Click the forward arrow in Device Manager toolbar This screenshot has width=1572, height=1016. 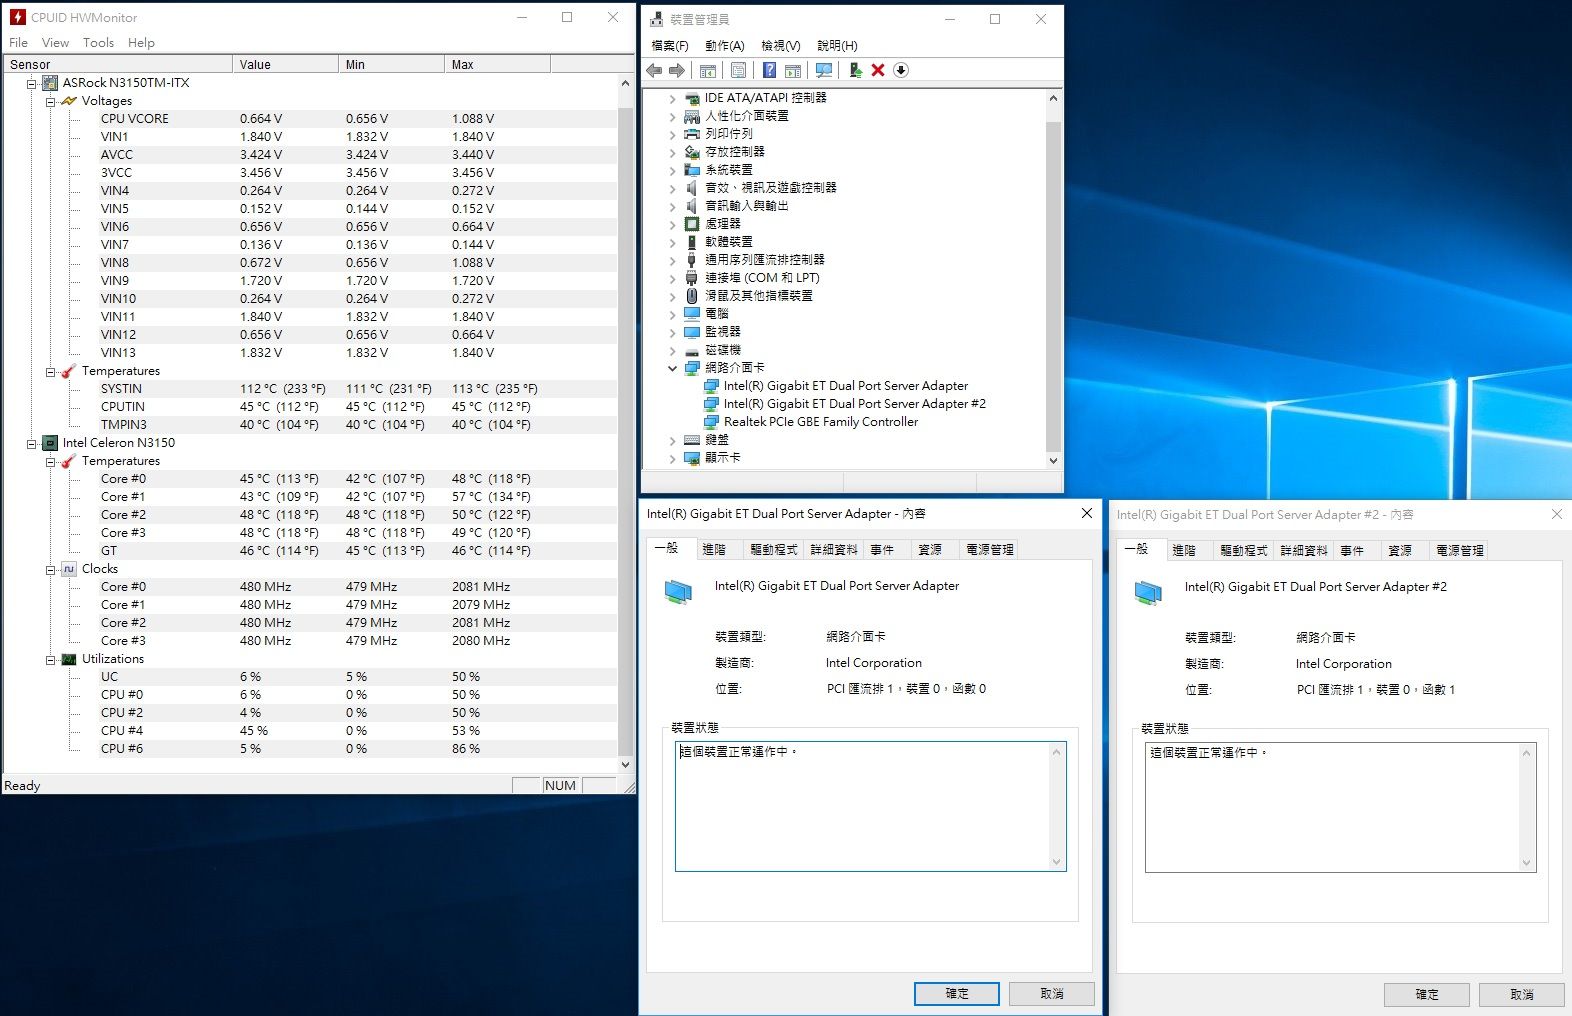coord(677,70)
